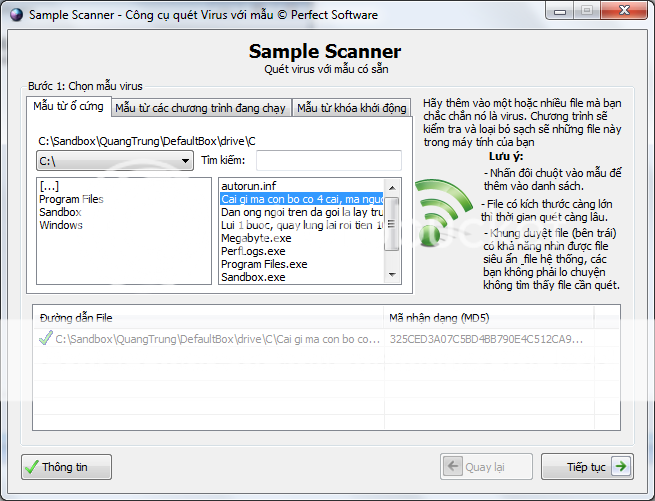
Task: Switch to 'Mẫu từ các chương trình đang chạy' tab
Action: tap(199, 108)
